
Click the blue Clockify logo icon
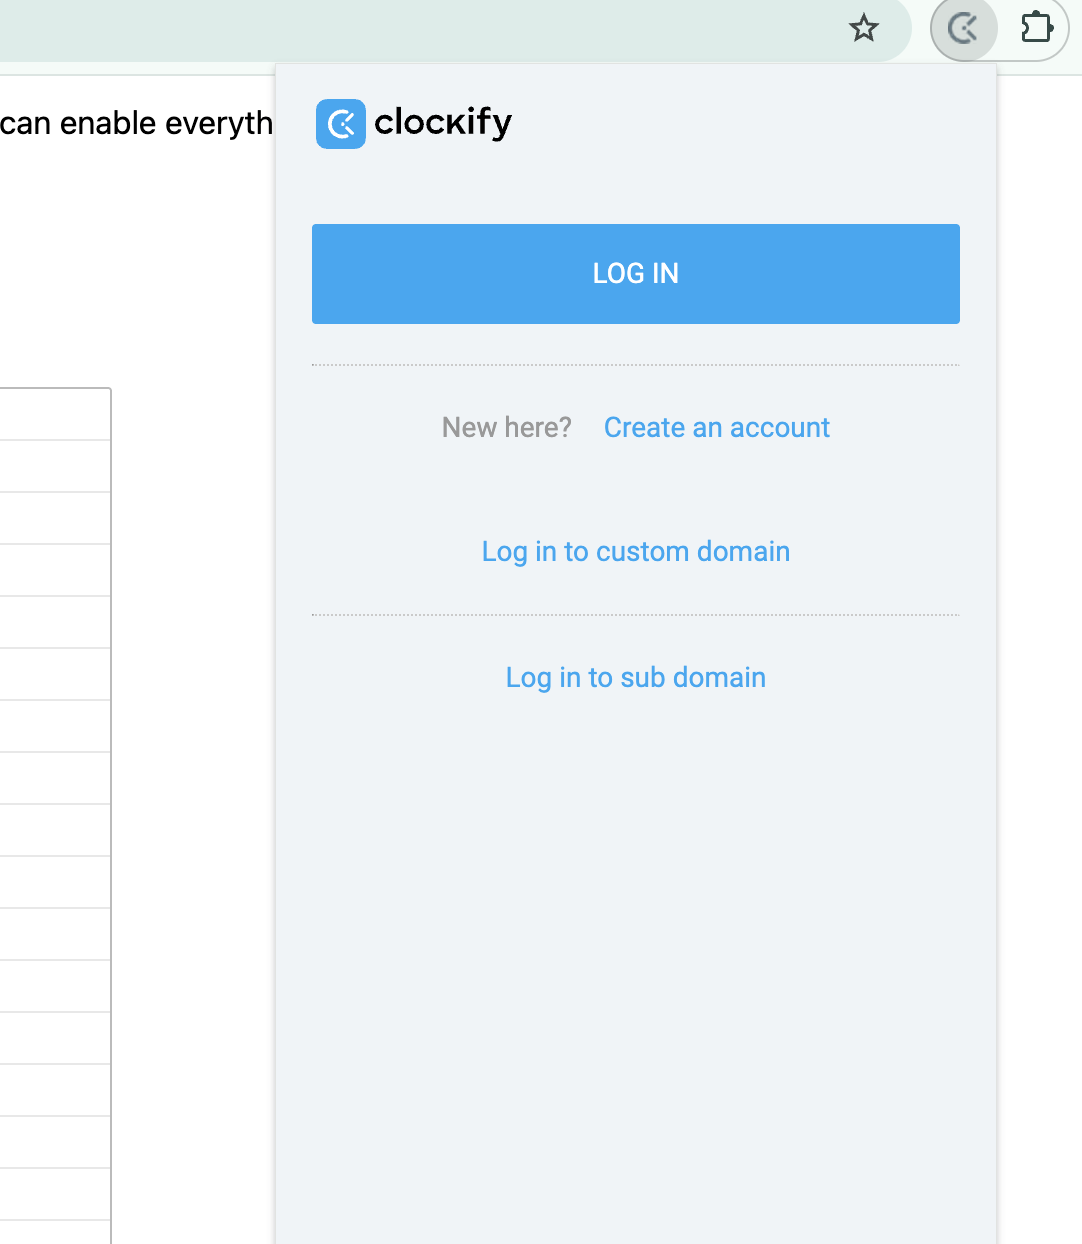(341, 124)
